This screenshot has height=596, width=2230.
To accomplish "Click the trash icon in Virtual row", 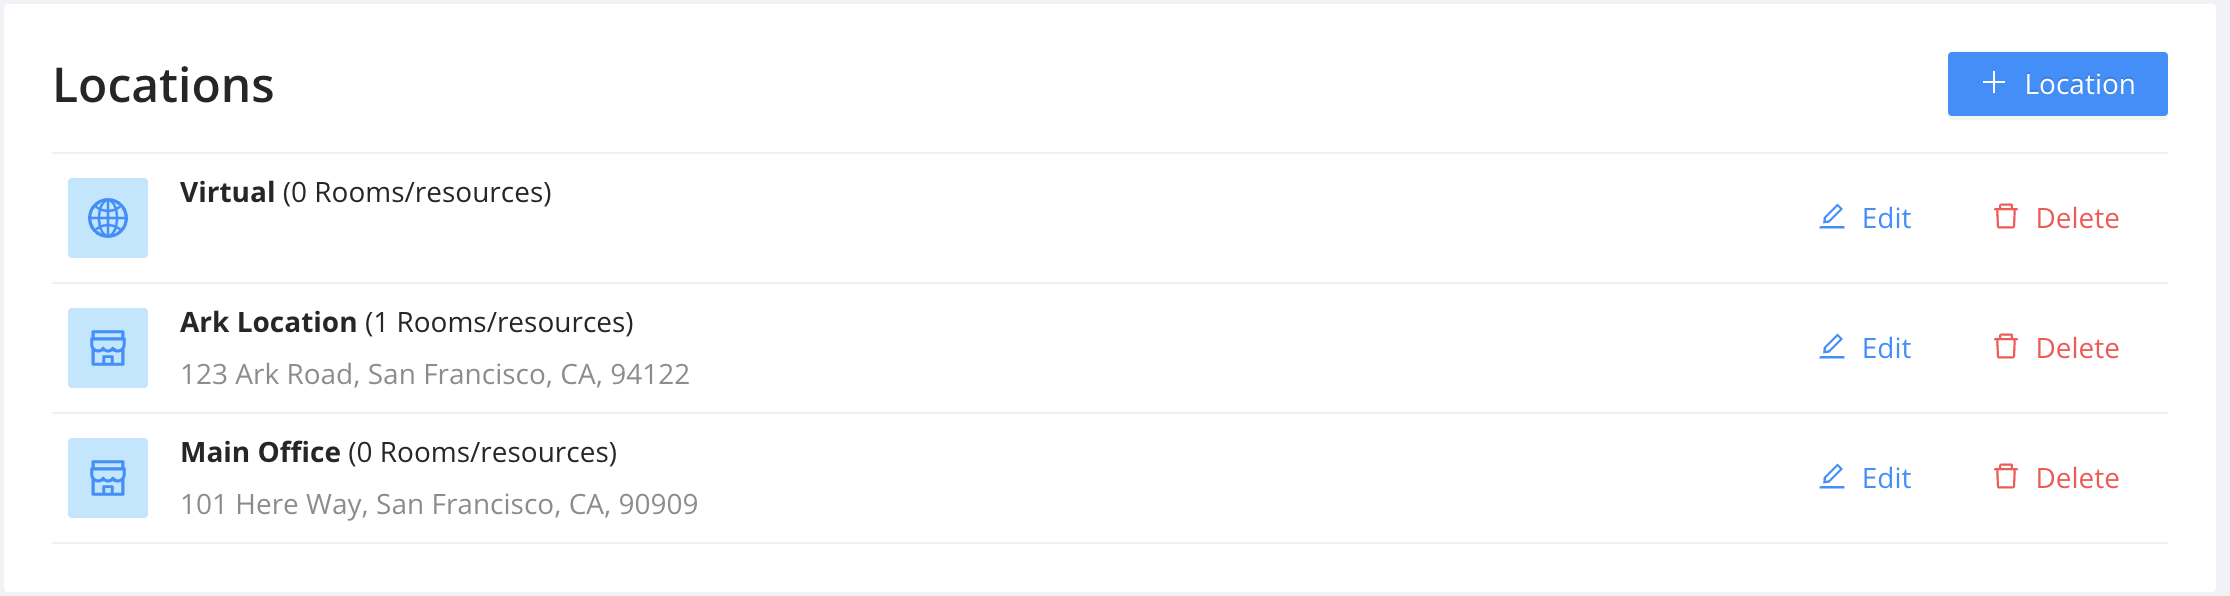I will click(2006, 217).
